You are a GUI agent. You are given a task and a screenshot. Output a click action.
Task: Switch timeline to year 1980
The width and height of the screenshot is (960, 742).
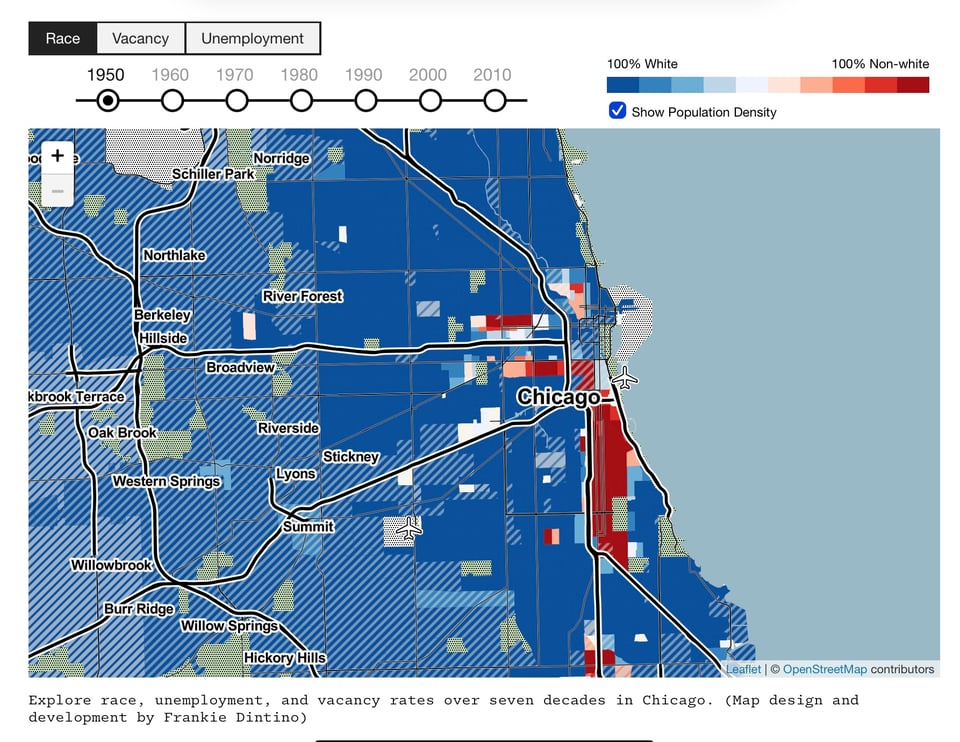tap(301, 101)
